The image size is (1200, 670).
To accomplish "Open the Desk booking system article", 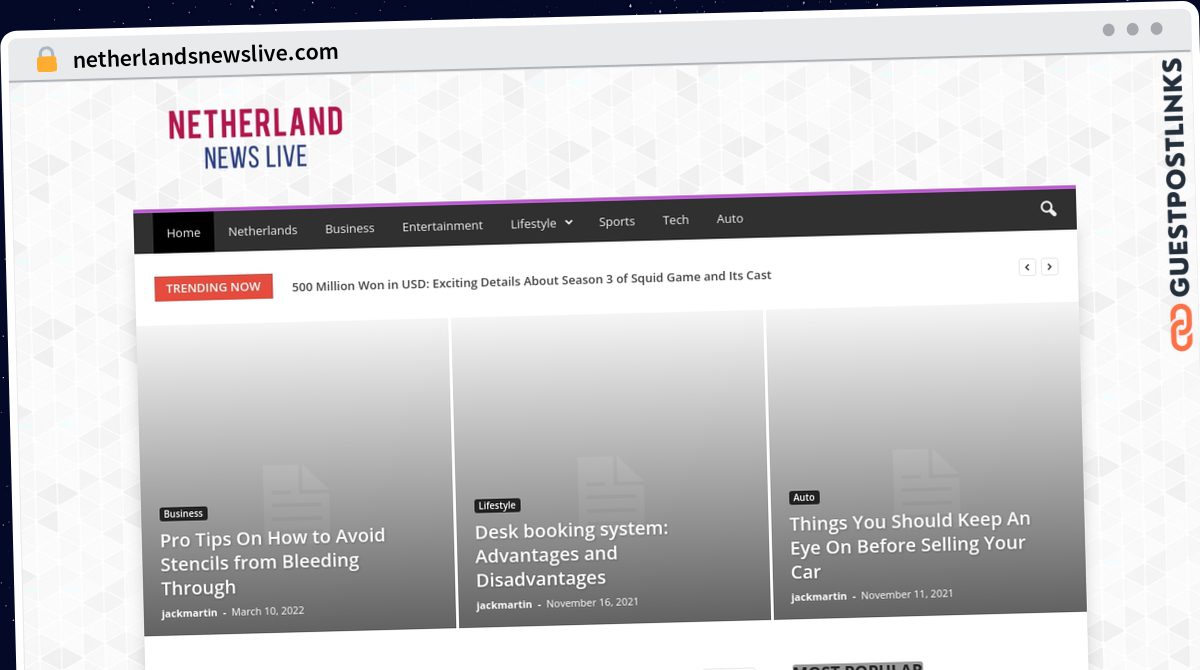I will pos(572,554).
